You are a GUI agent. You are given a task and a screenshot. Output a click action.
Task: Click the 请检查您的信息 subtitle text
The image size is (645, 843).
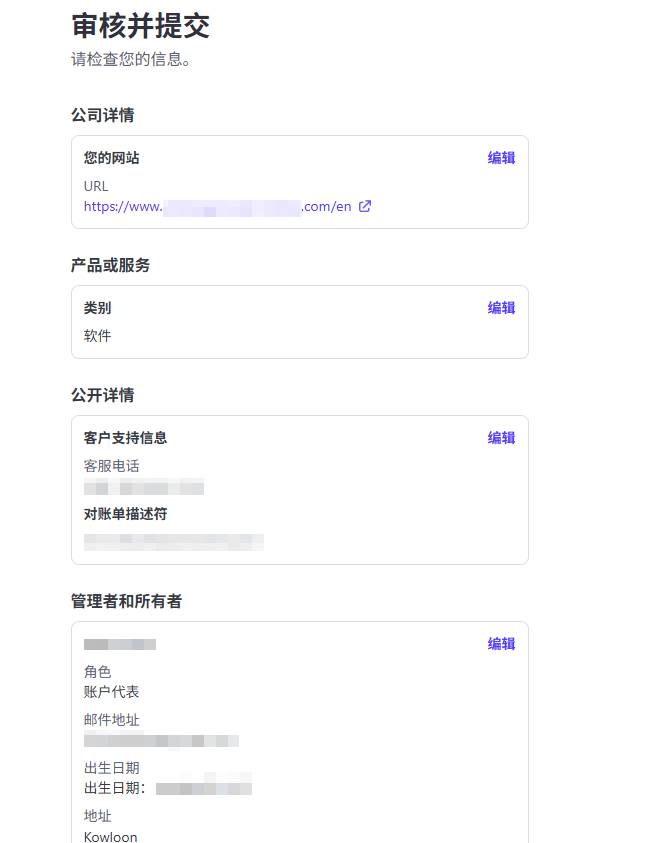coord(131,59)
